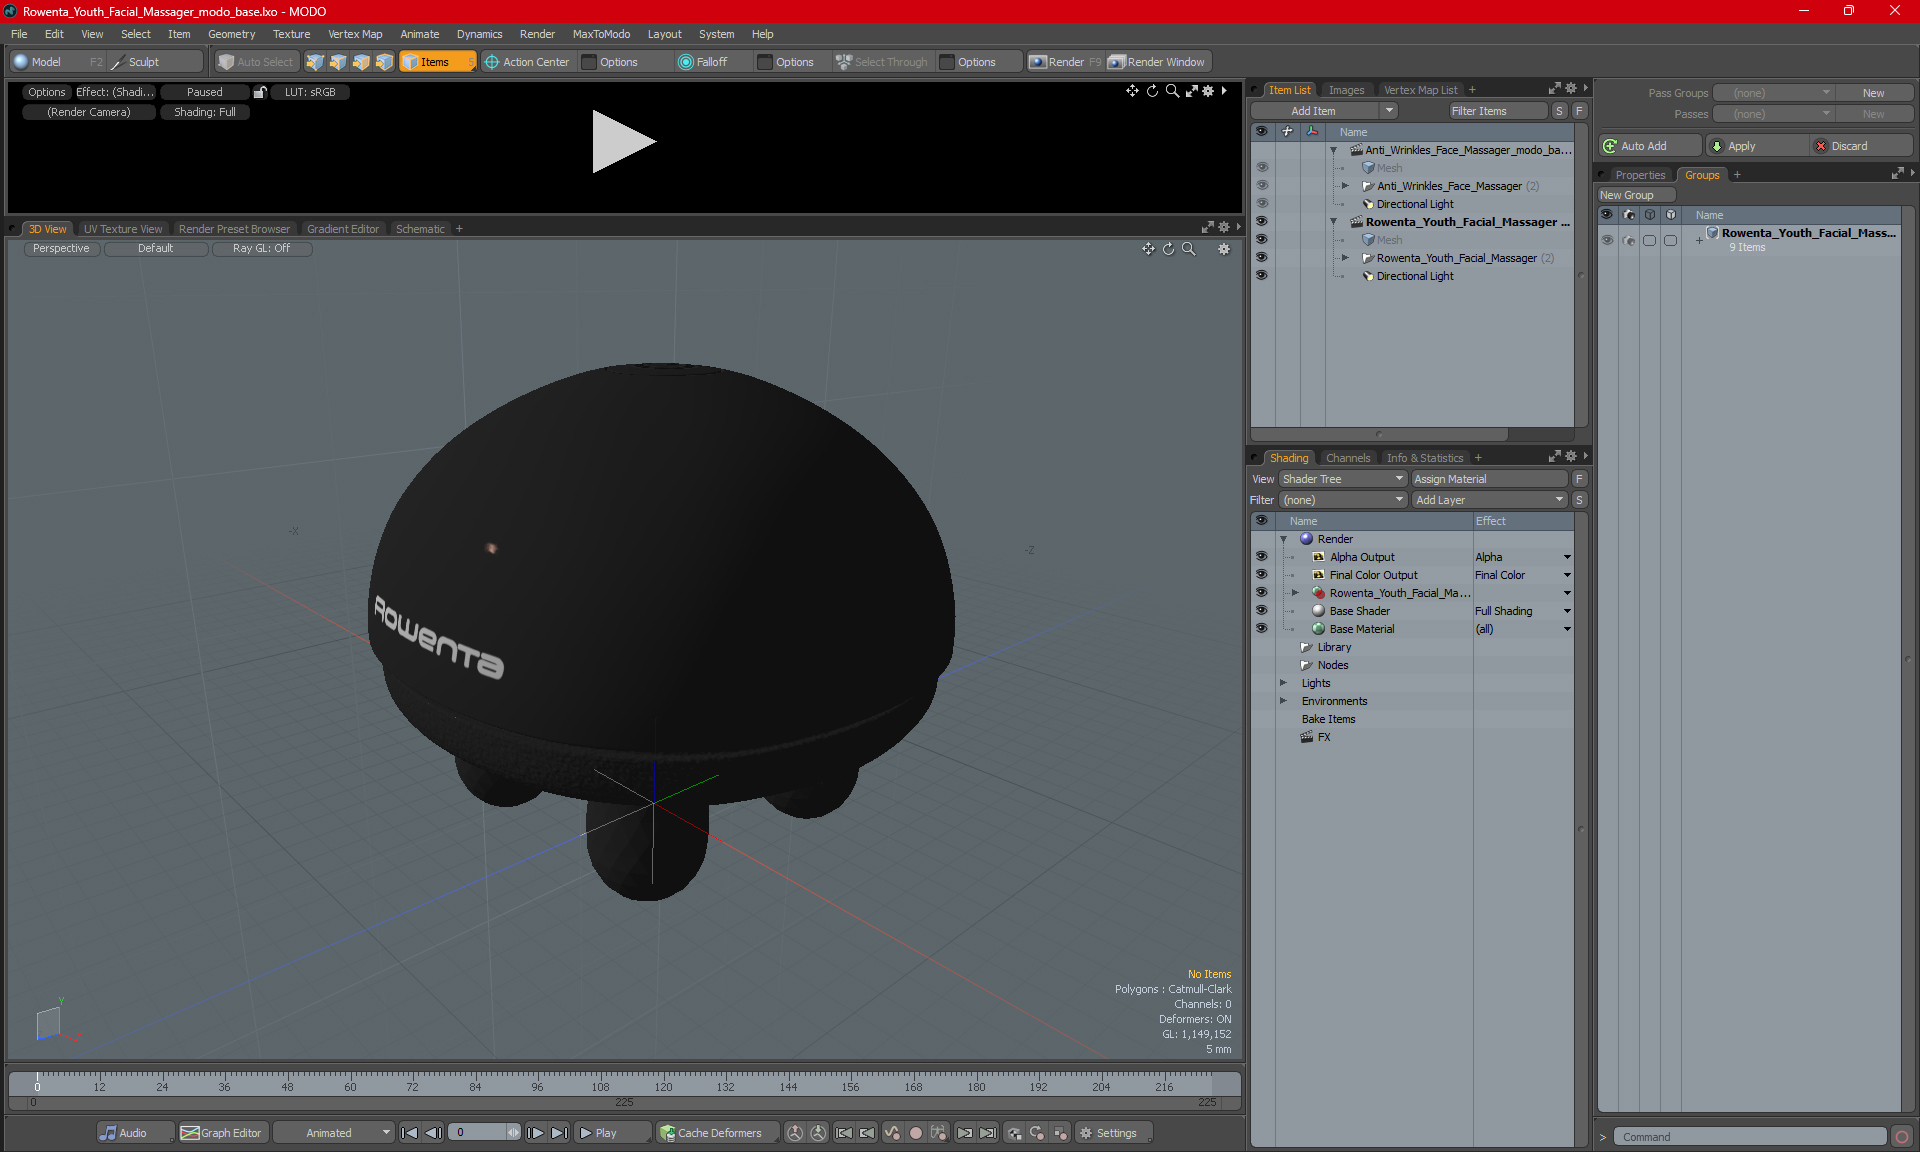Image resolution: width=1920 pixels, height=1152 pixels.
Task: Go to first frame
Action: click(409, 1133)
